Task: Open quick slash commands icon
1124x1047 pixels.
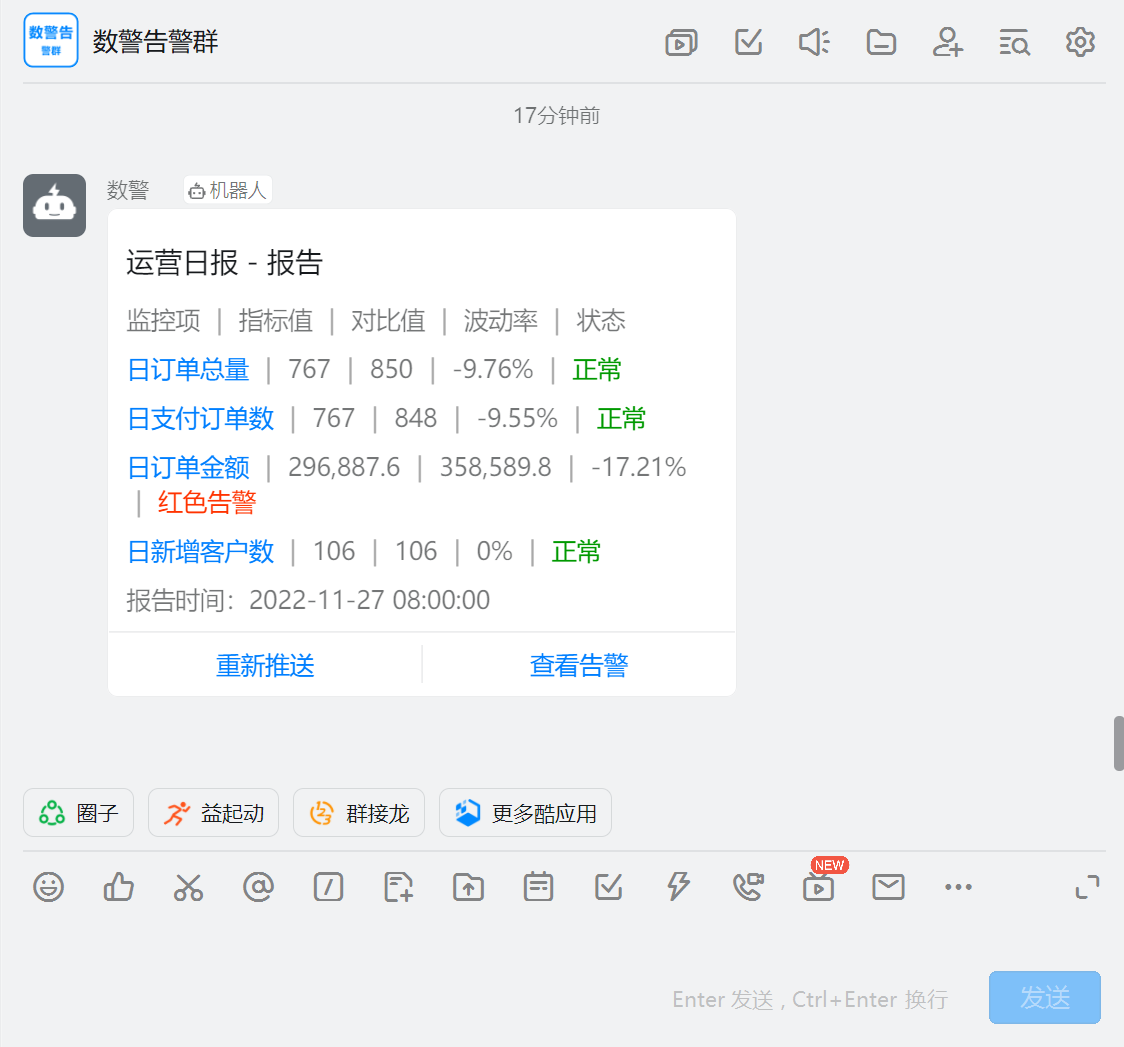Action: 328,887
